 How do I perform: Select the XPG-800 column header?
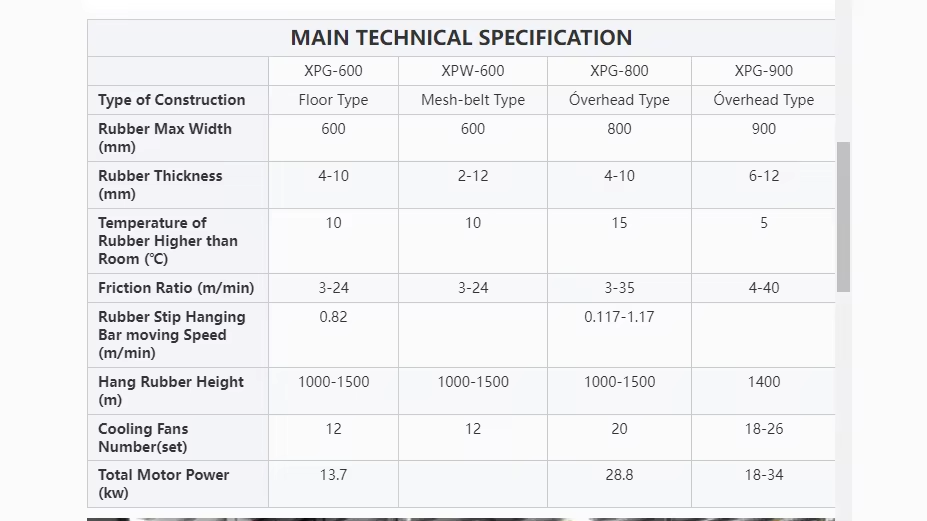(x=619, y=71)
